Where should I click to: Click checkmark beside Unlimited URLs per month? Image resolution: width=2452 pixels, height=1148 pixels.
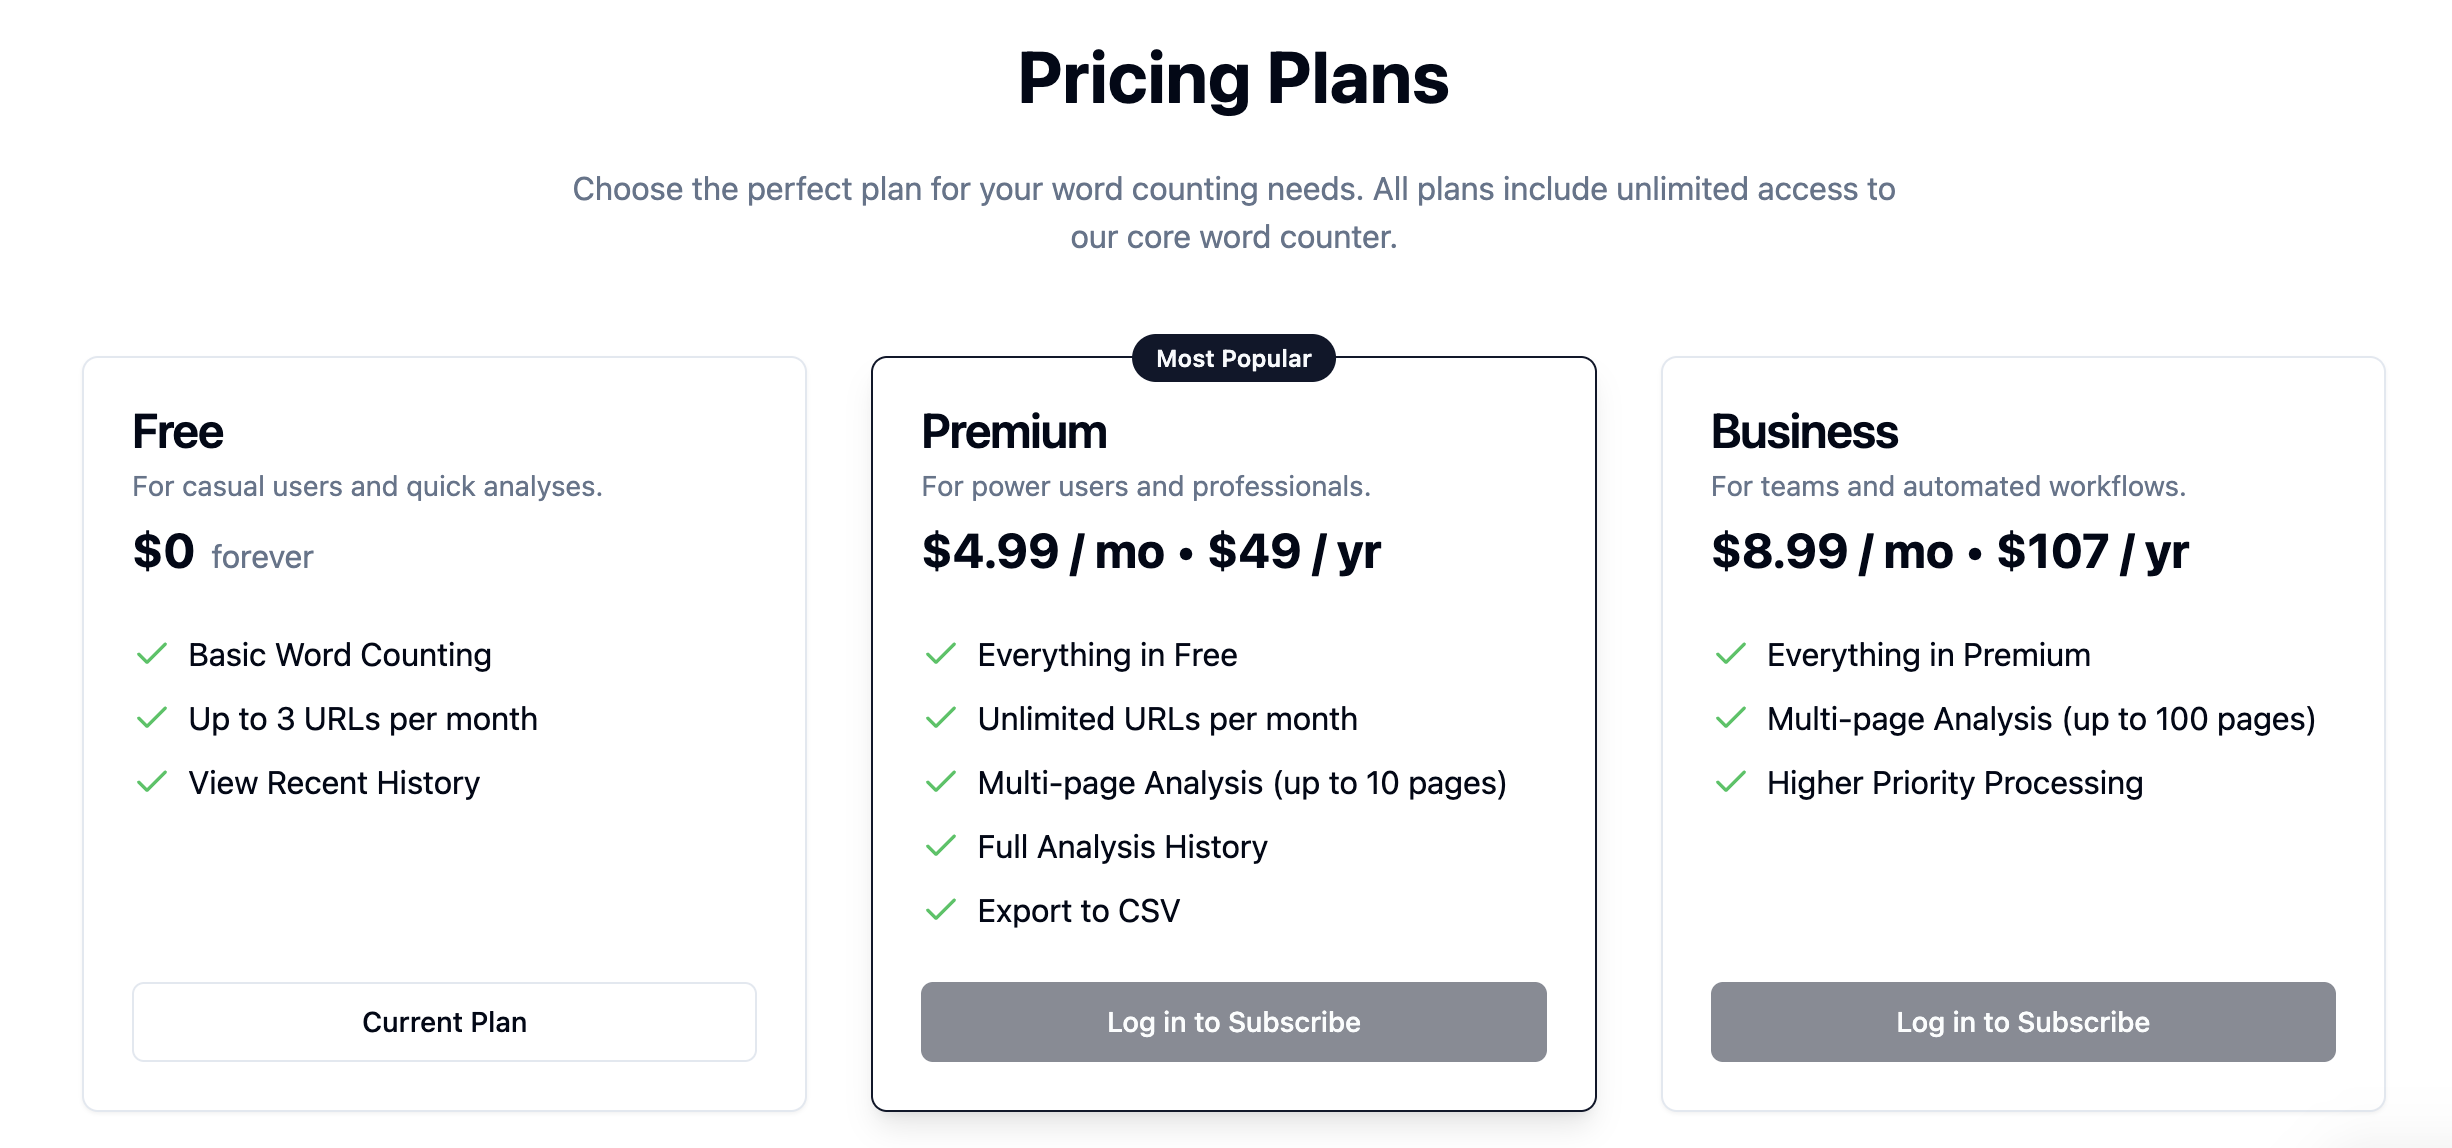coord(941,719)
